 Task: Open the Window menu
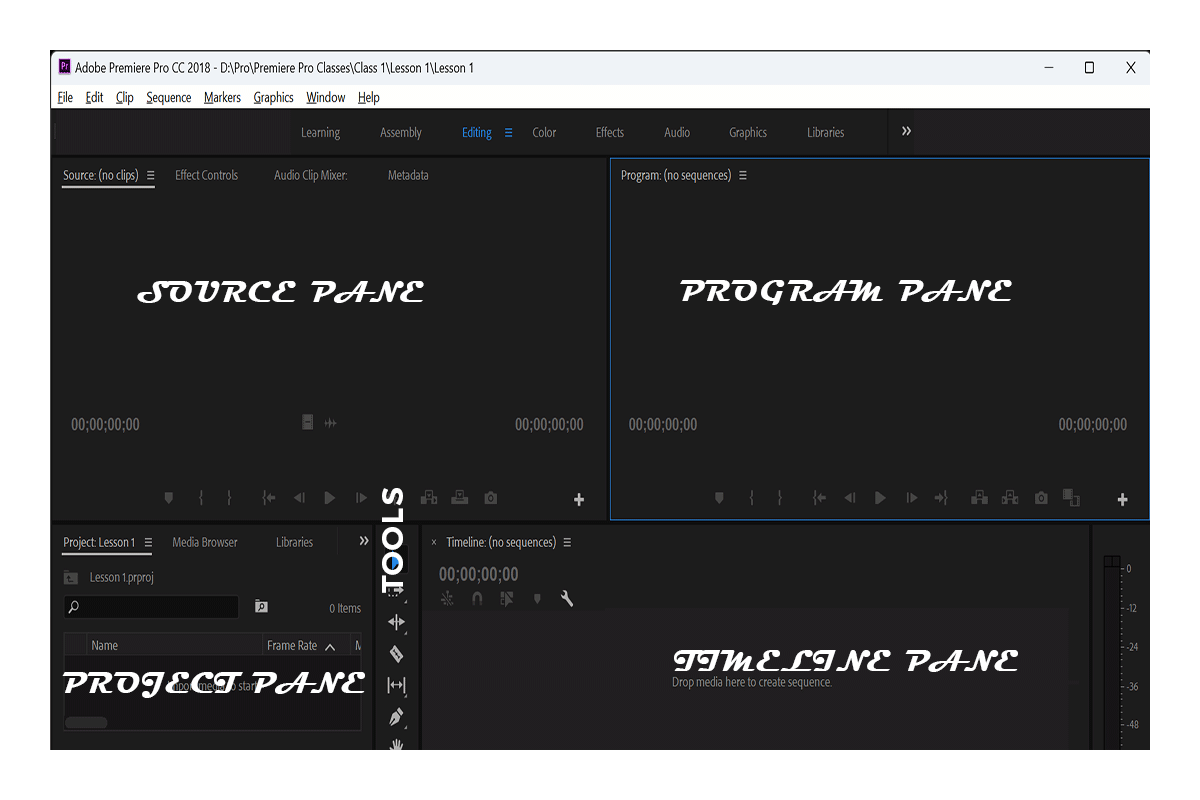[326, 97]
